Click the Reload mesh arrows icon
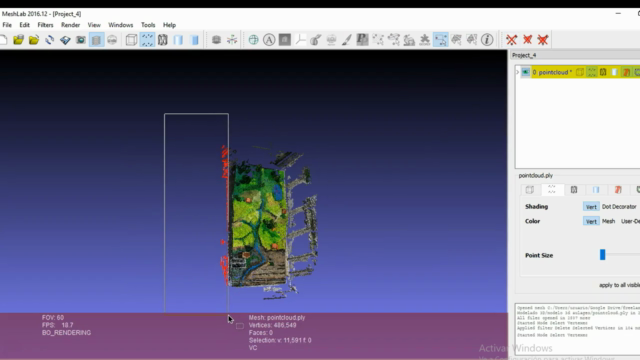 coord(49,40)
